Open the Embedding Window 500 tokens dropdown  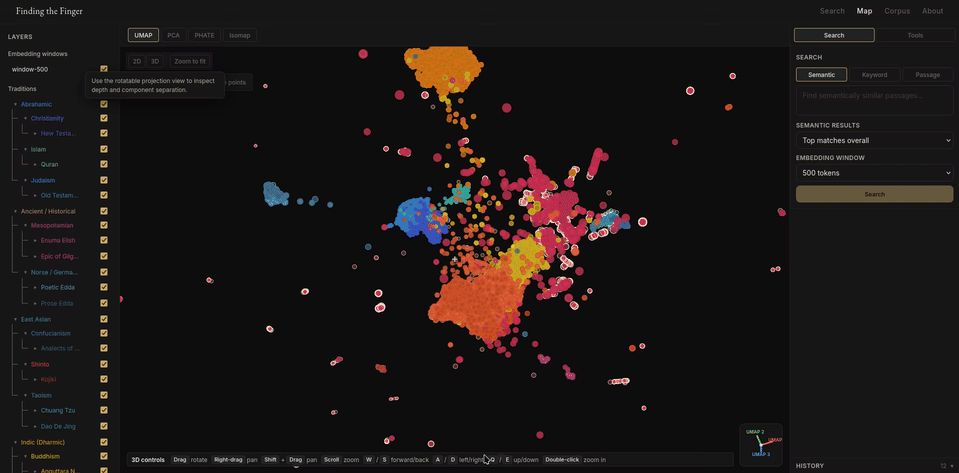click(874, 173)
